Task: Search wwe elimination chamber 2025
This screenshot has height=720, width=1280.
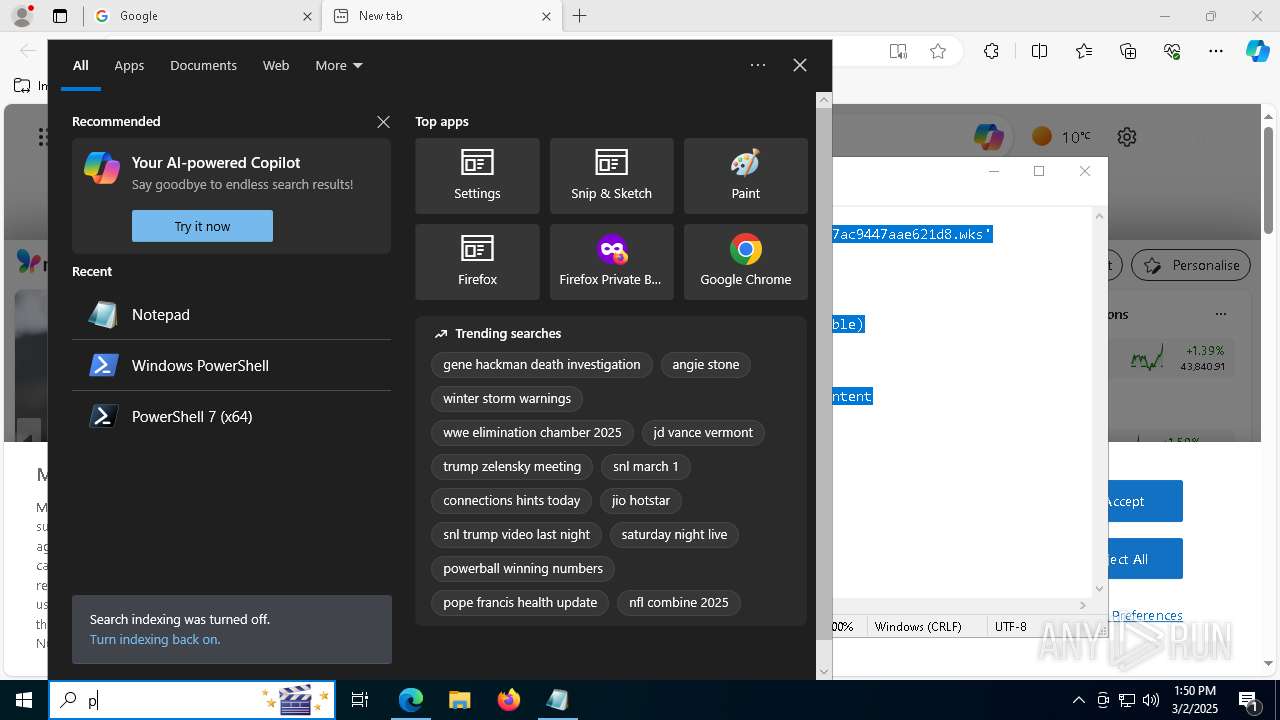Action: tap(532, 433)
